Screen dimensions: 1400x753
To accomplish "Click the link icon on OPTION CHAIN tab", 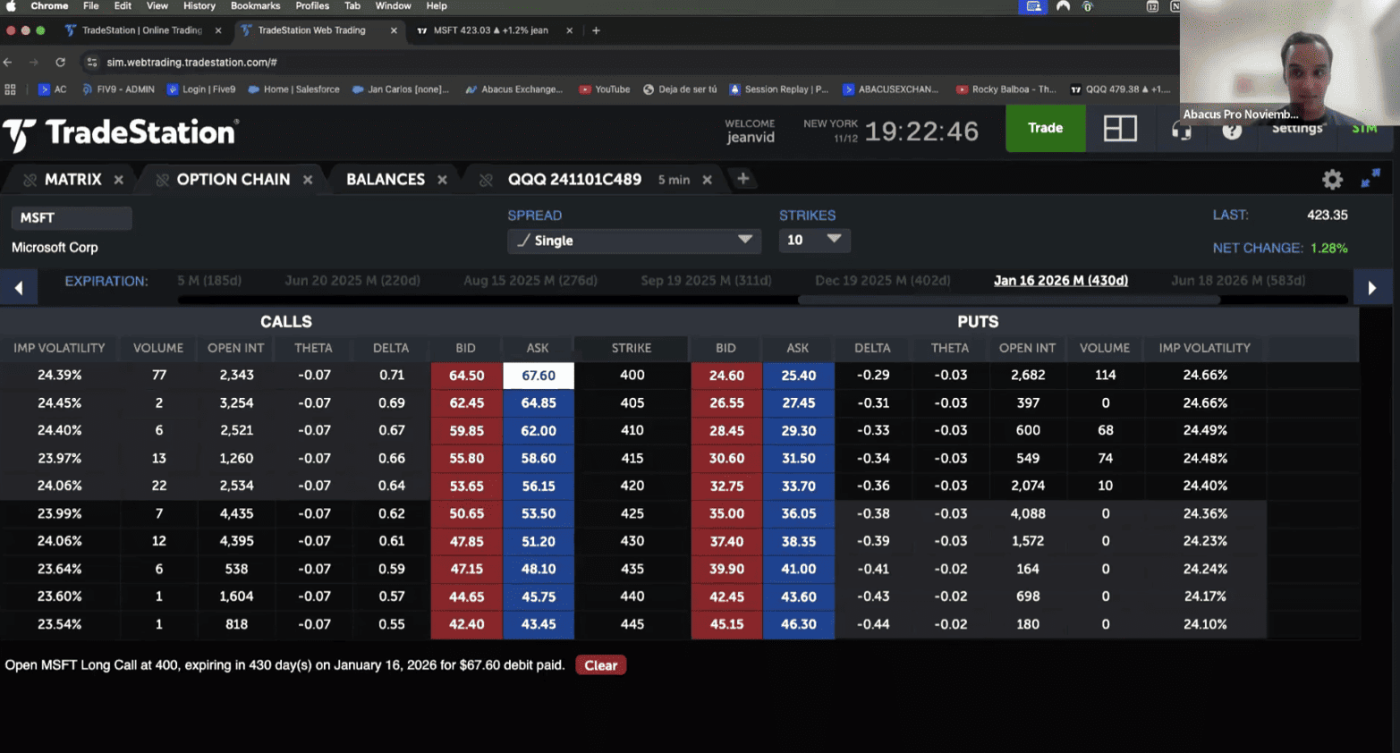I will point(162,180).
